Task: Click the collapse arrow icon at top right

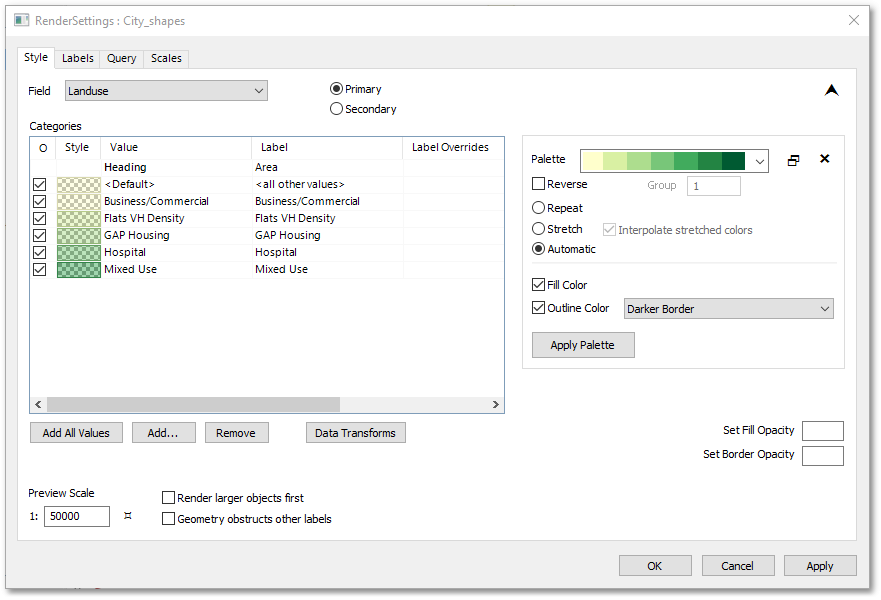Action: pos(832,90)
